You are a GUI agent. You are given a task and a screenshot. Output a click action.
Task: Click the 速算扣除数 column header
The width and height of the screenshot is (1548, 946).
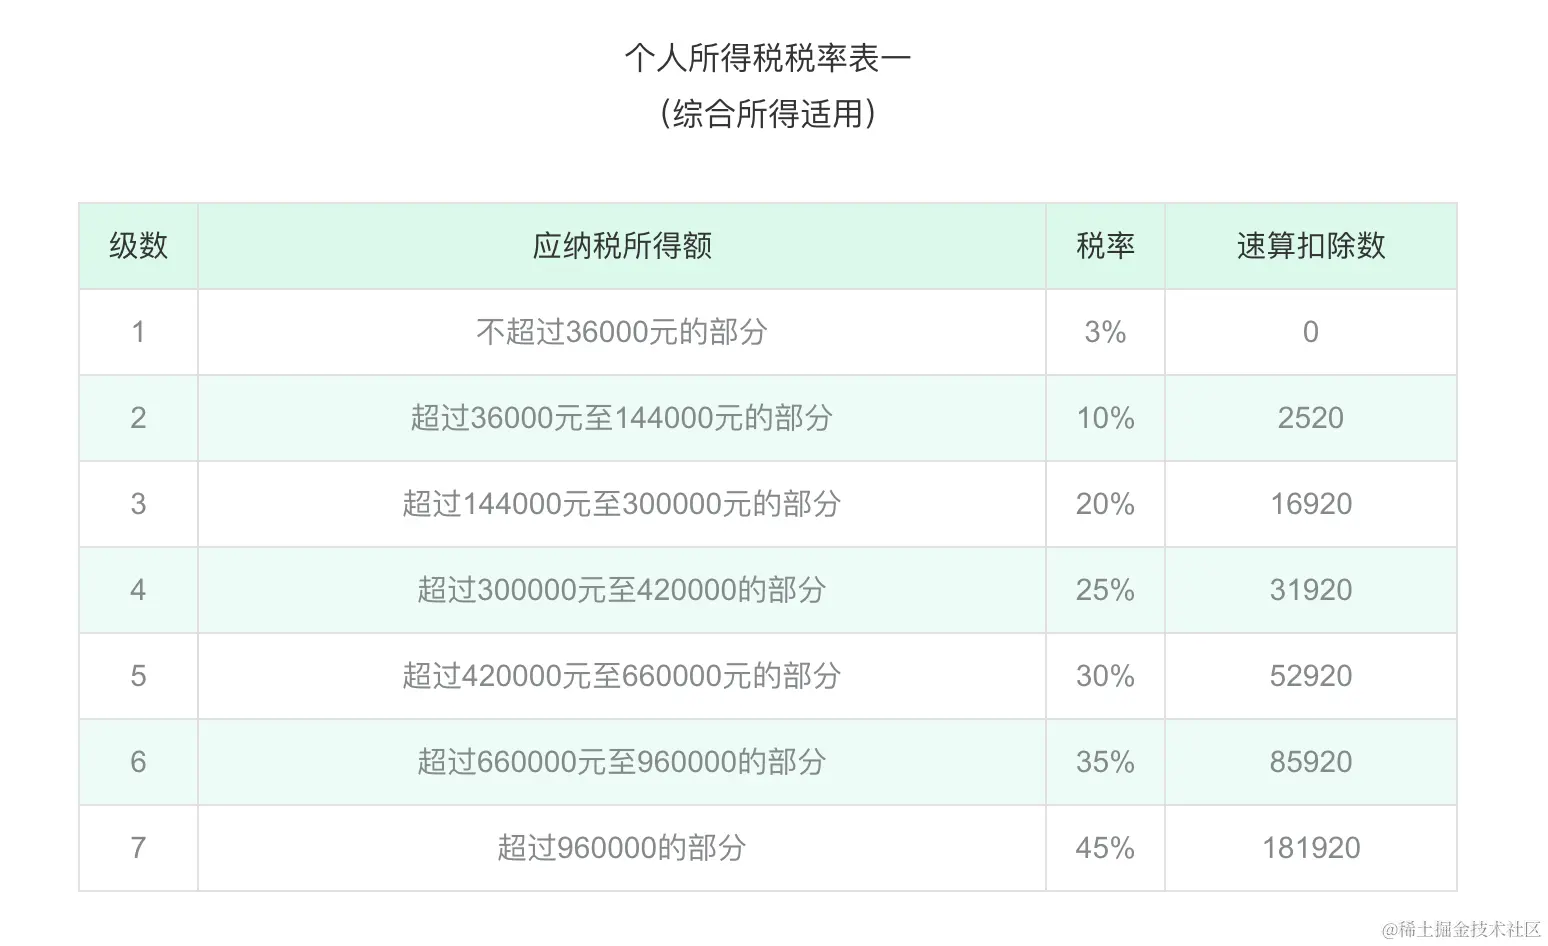tap(1311, 246)
